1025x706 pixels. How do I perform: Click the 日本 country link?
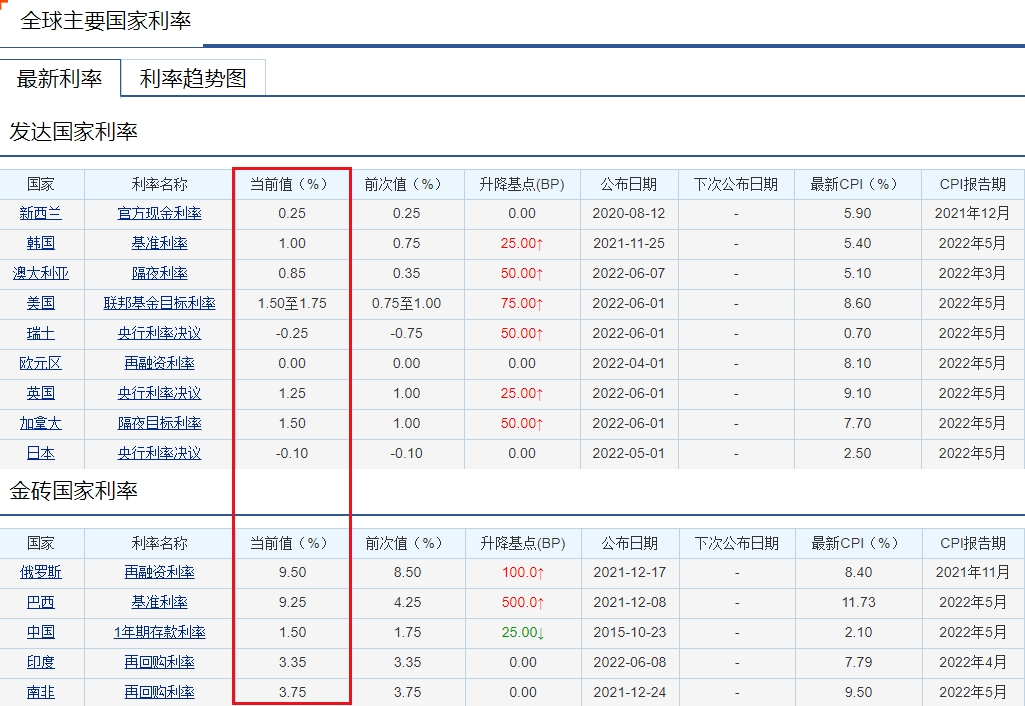click(41, 454)
